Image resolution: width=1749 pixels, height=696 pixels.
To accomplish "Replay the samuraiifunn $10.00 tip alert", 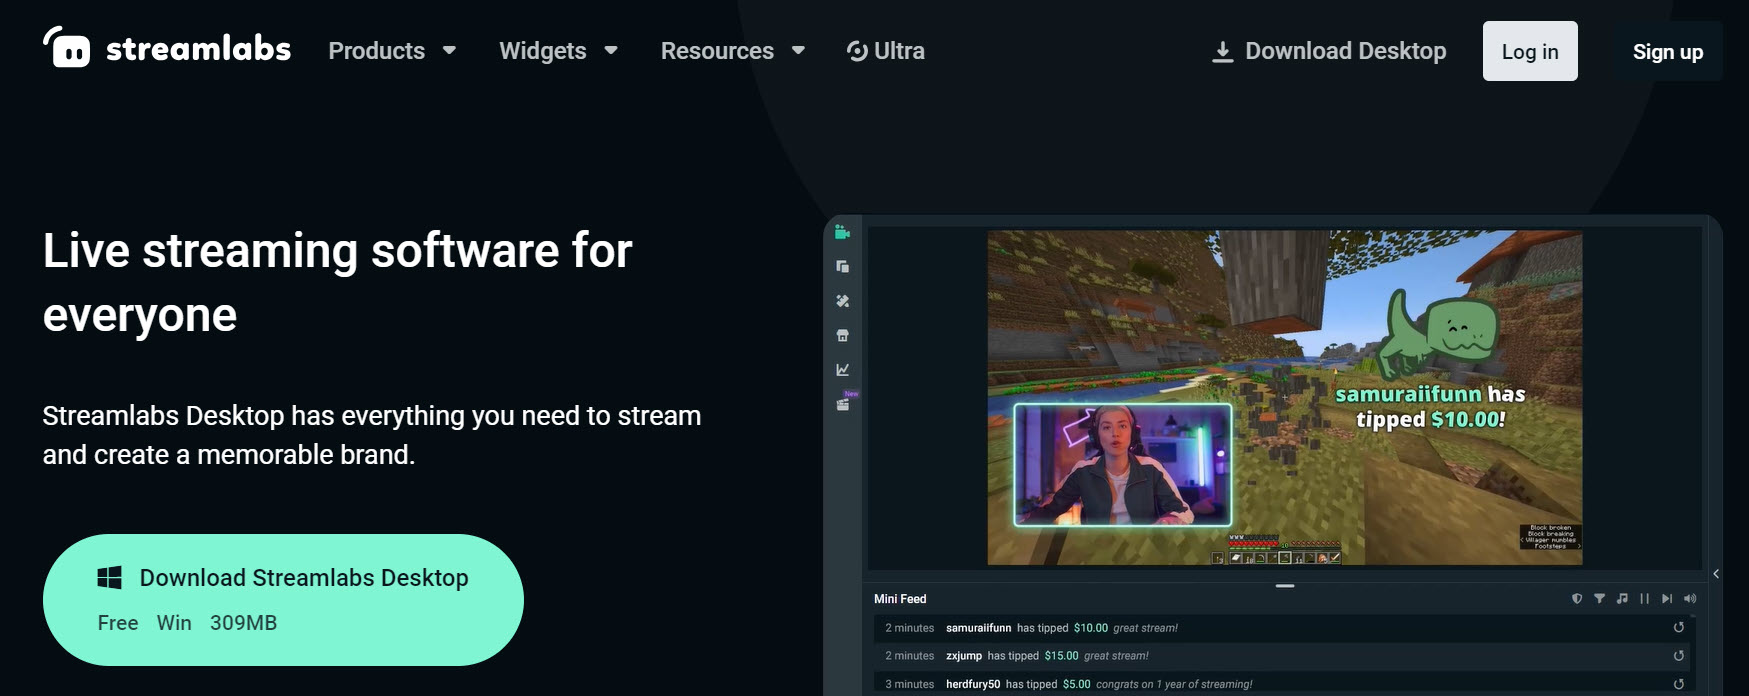I will [x=1679, y=628].
